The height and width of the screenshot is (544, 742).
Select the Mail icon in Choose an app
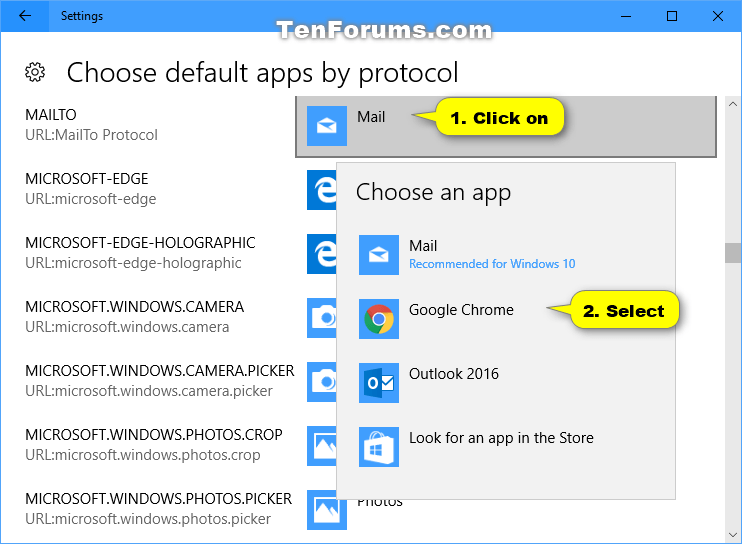[379, 255]
